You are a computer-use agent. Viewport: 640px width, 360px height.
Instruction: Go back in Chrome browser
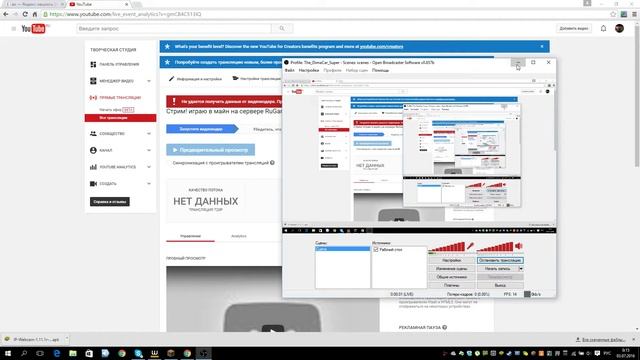(6, 14)
